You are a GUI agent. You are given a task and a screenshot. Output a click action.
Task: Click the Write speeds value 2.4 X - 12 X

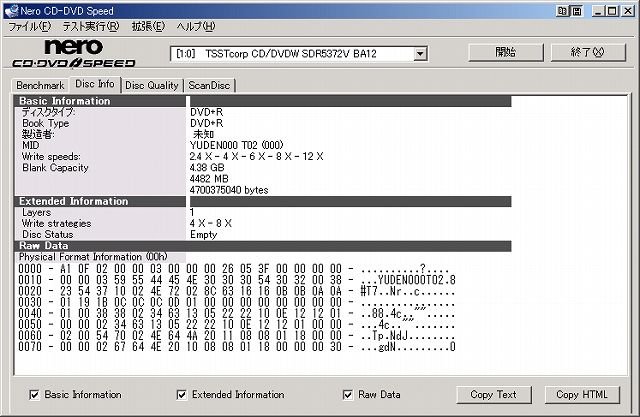pyautogui.click(x=256, y=156)
